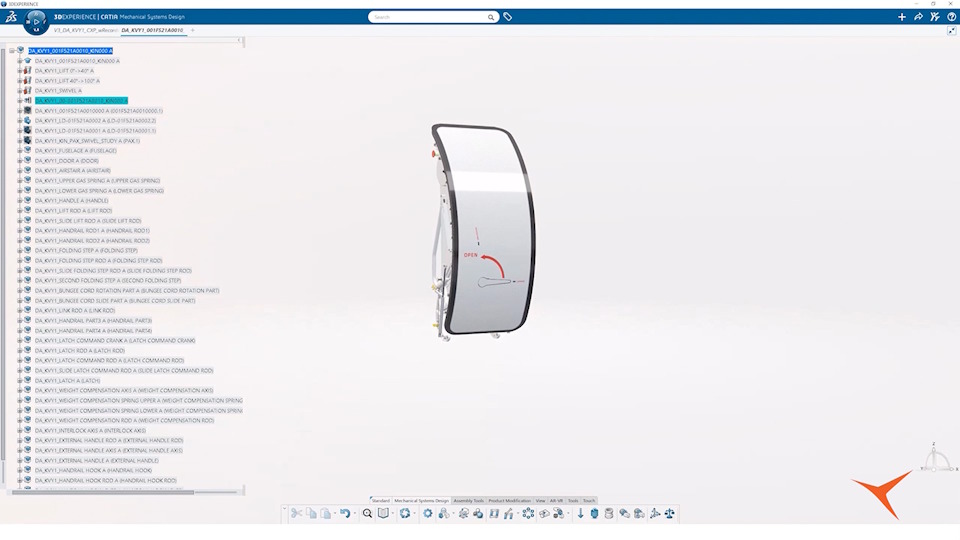960x540 pixels.
Task: Switch to the View toolbar tab
Action: pos(541,501)
